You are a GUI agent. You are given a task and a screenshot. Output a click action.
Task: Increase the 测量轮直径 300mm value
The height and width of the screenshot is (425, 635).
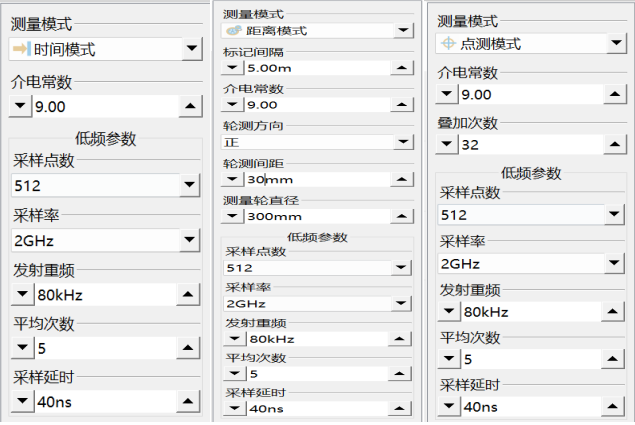click(x=403, y=216)
